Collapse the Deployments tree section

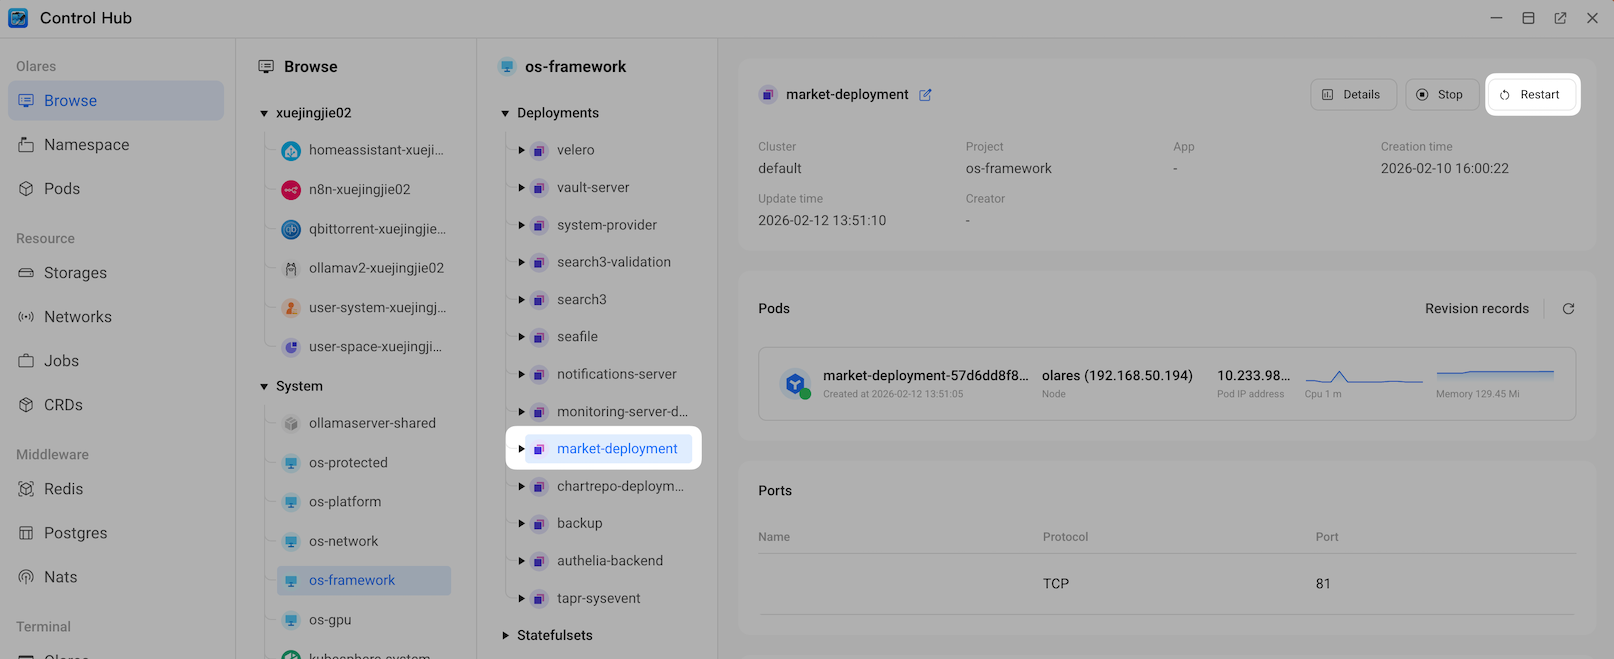pyautogui.click(x=505, y=114)
